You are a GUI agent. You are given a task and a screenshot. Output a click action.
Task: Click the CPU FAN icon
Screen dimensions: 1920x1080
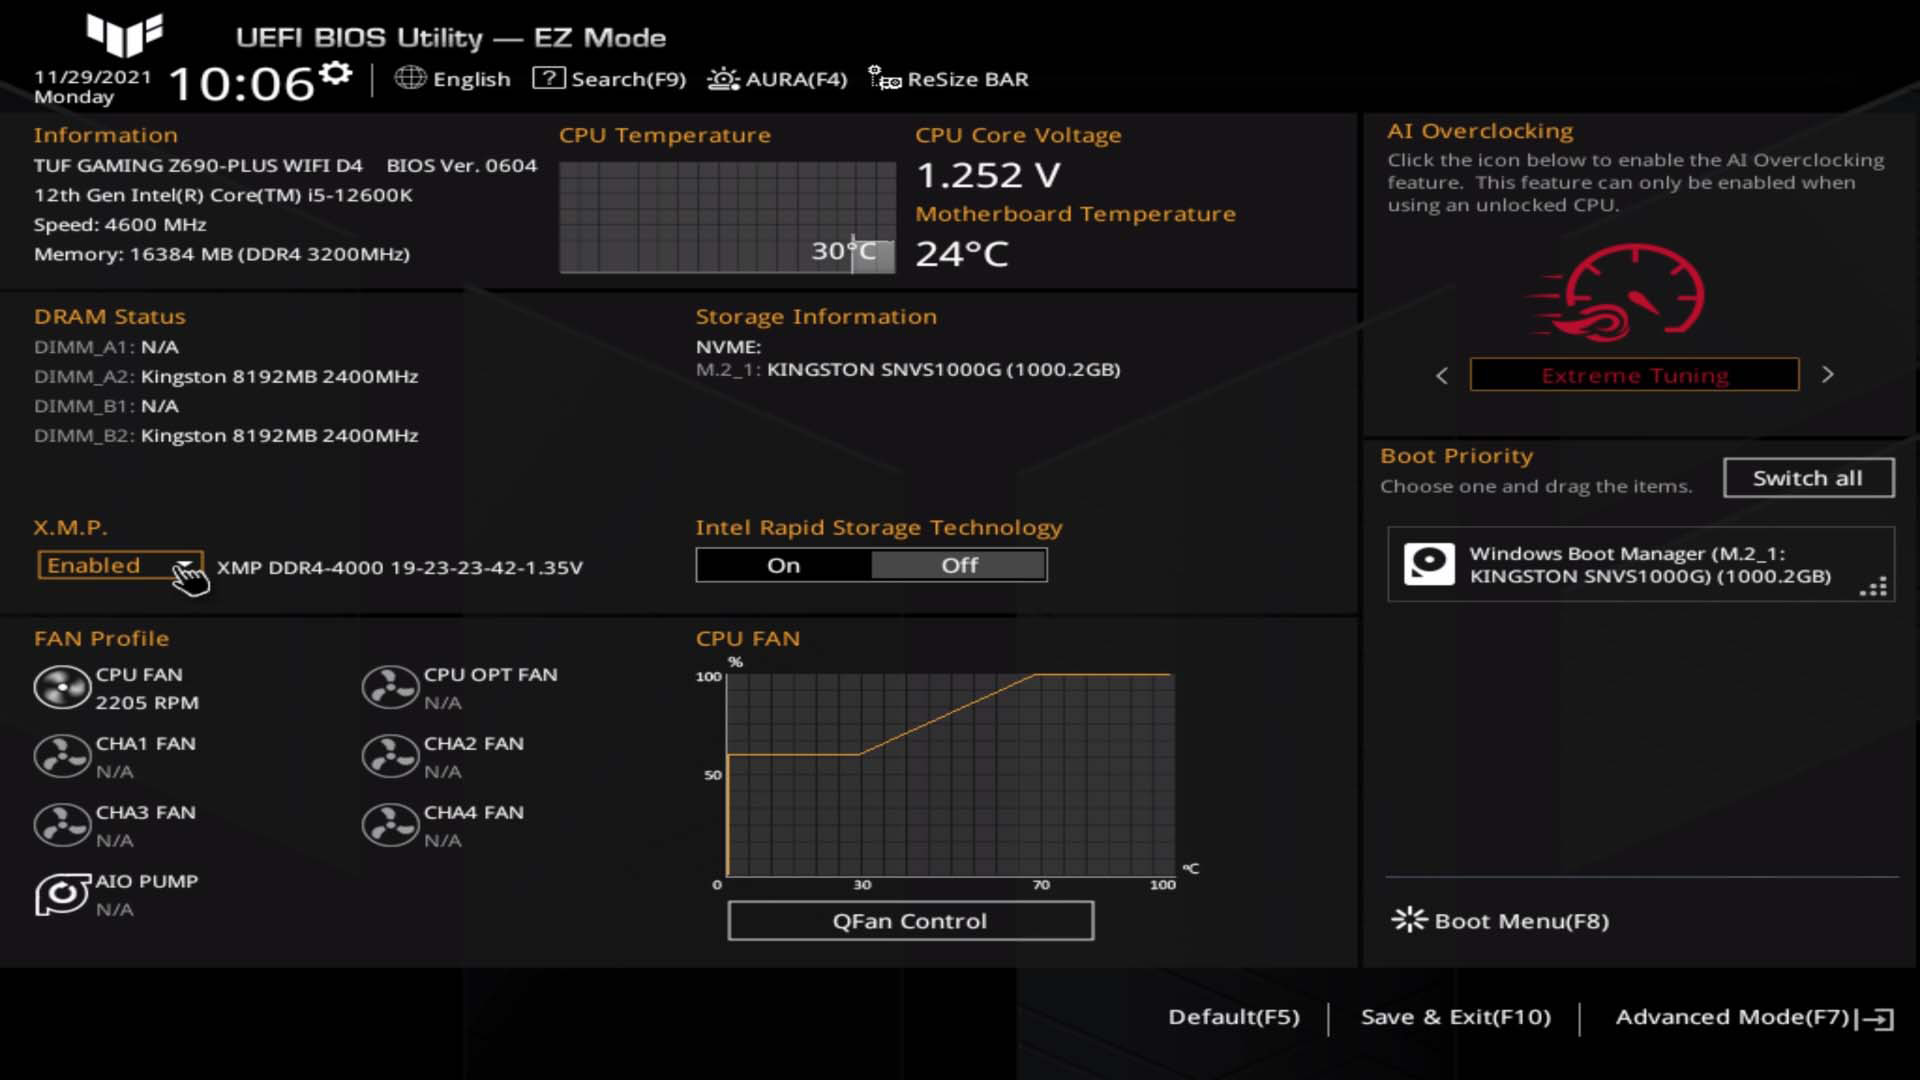[62, 688]
